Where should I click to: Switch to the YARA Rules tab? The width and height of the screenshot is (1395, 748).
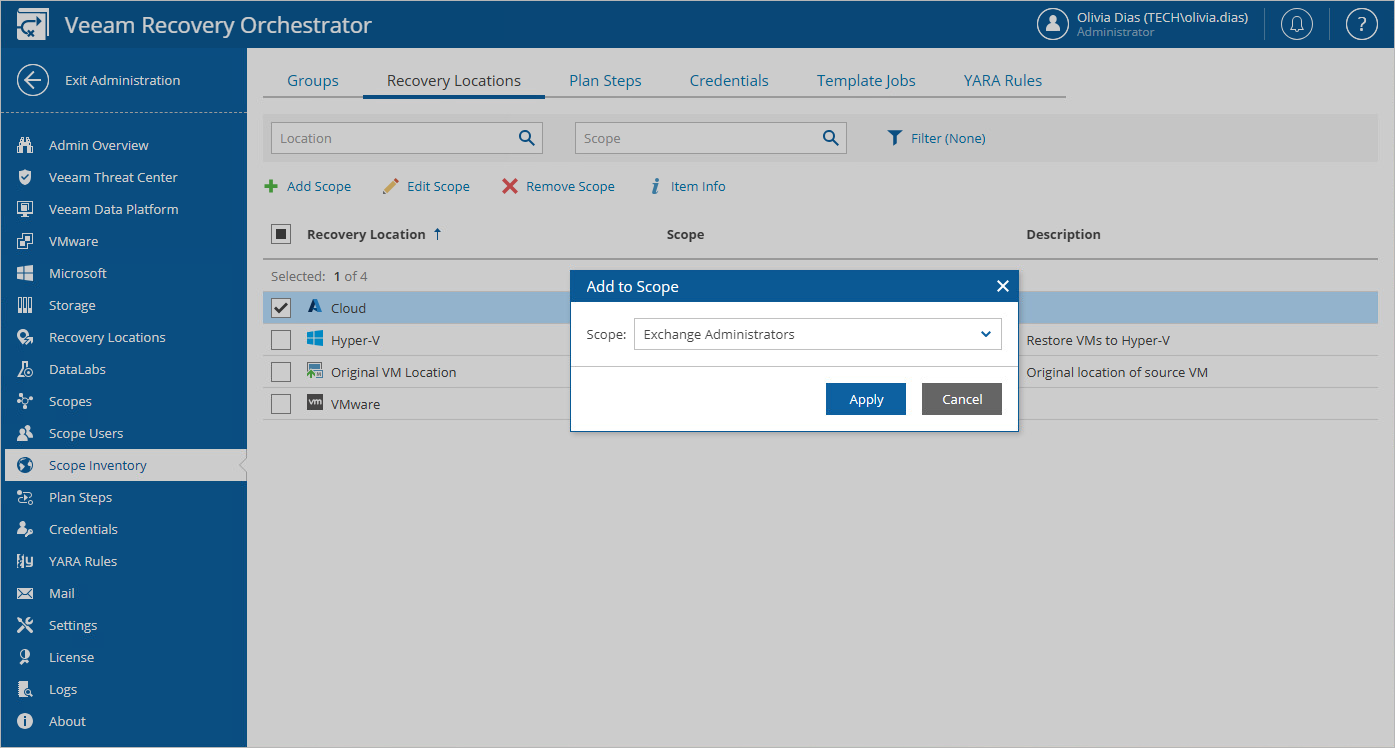(1003, 81)
